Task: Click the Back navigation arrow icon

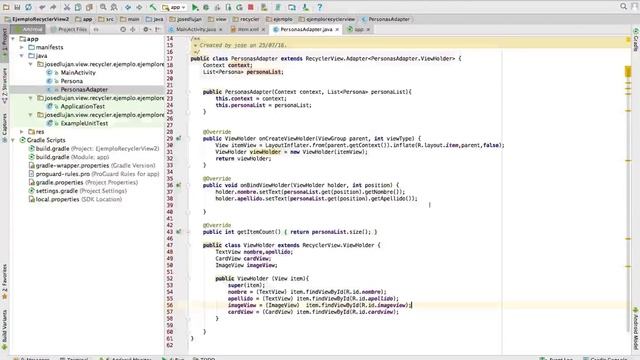Action: (x=128, y=7)
